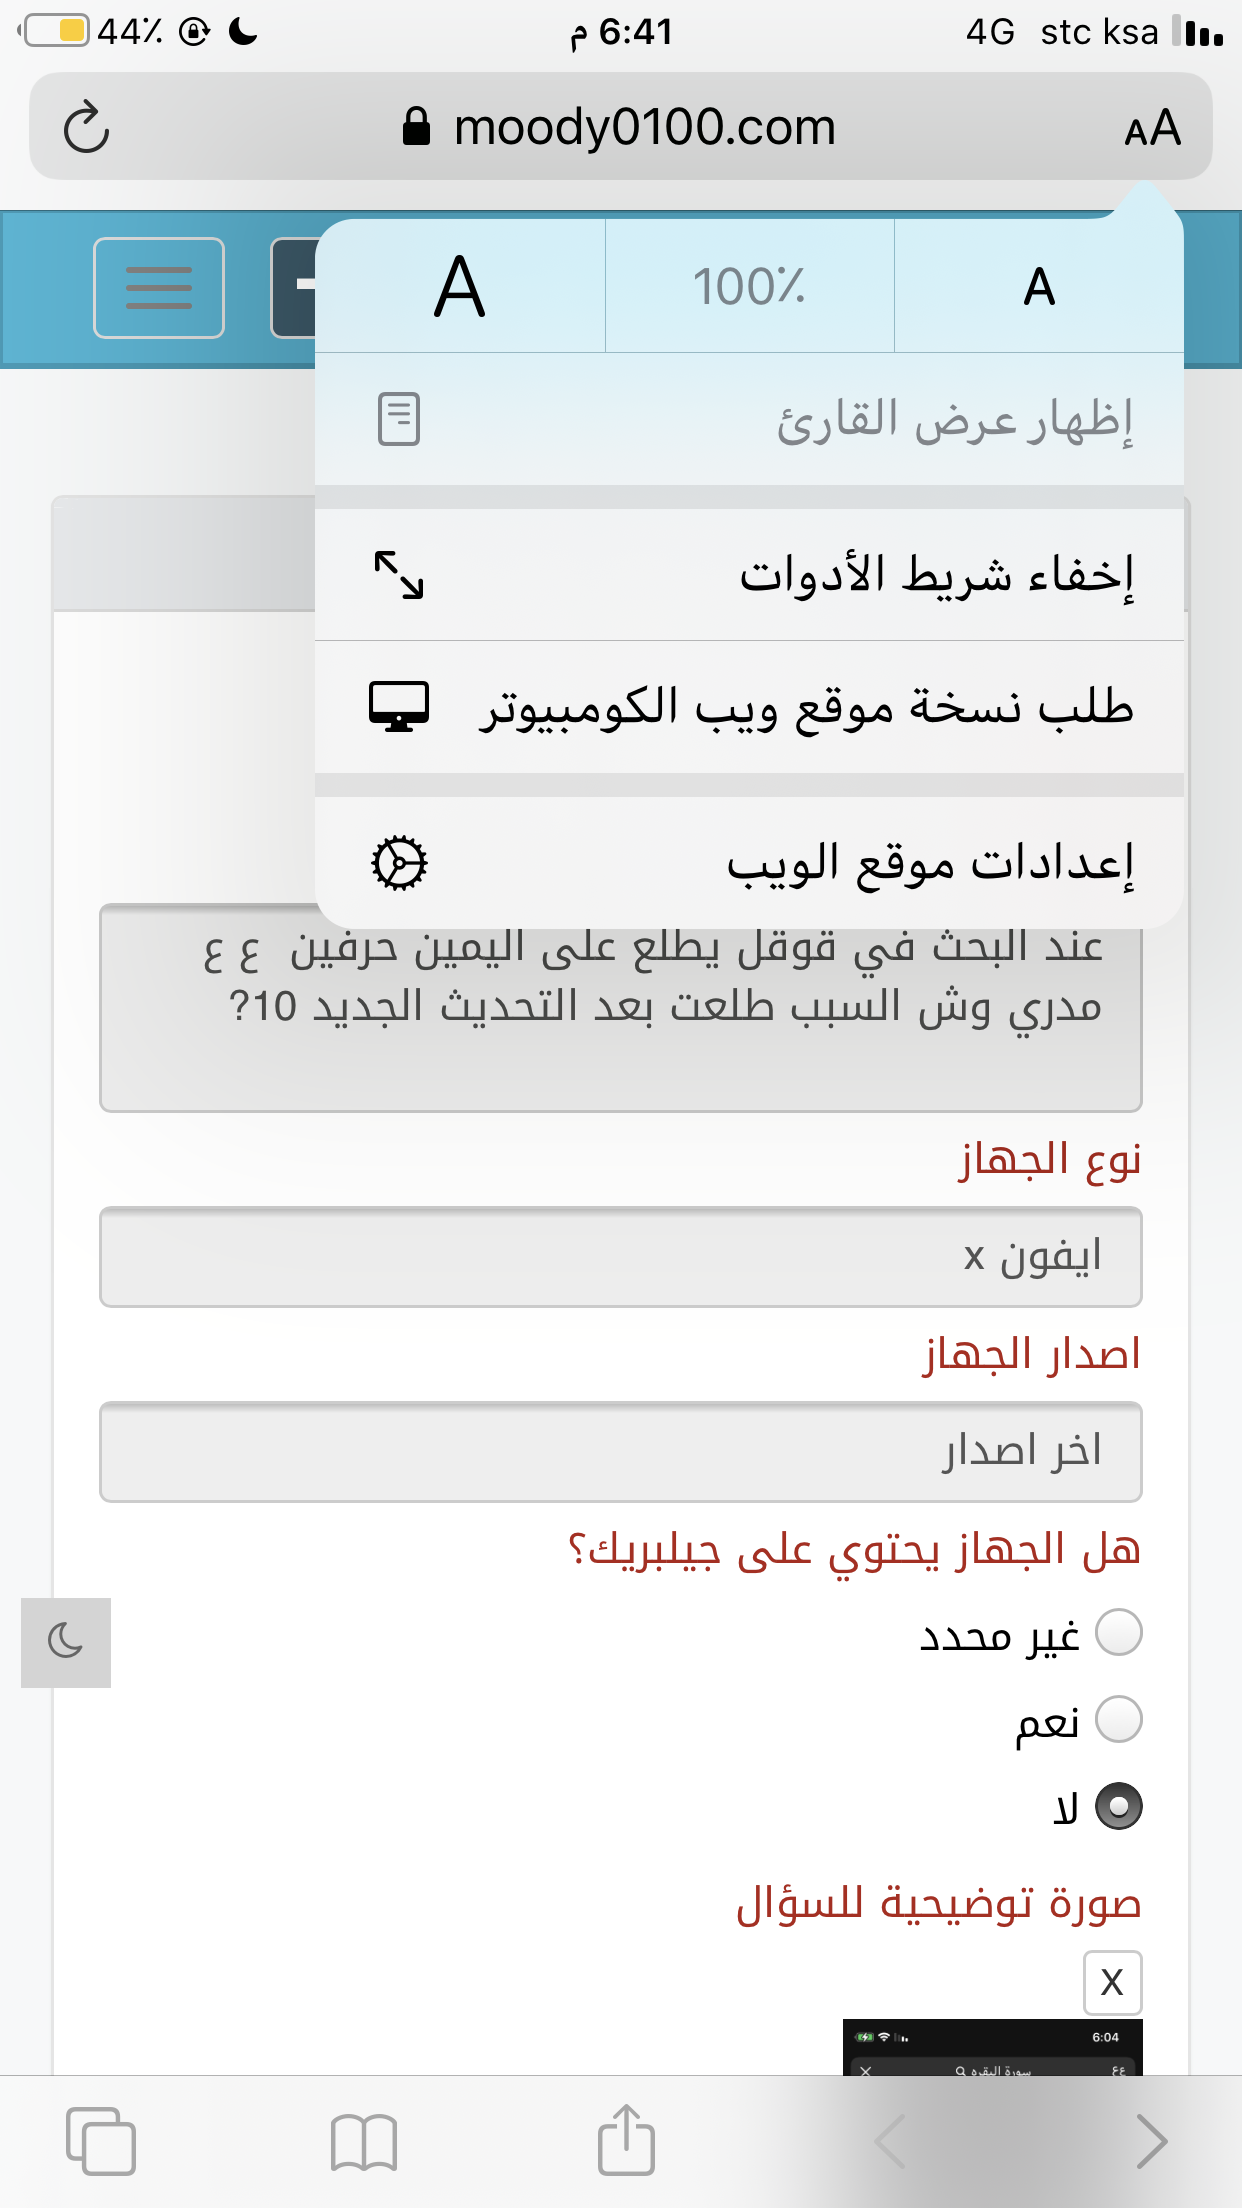
Task: Open the hamburger menu on the site header
Action: coord(159,288)
